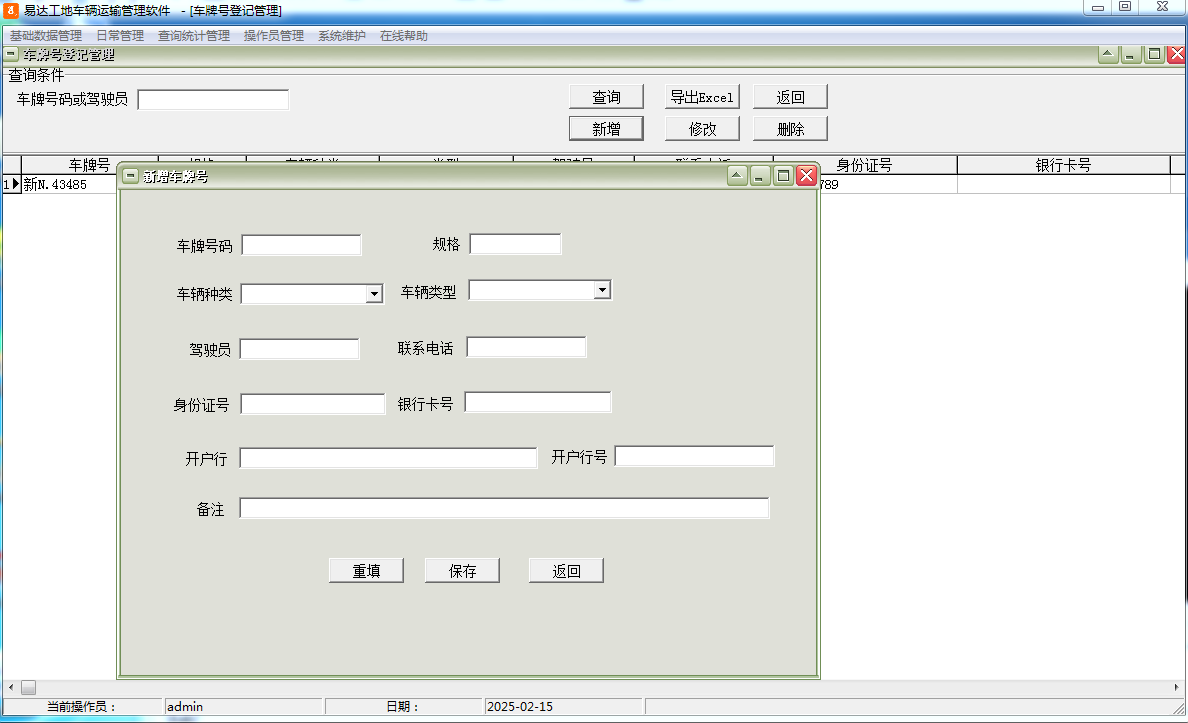
Task: Open the 在线帮助 menu
Action: [405, 33]
